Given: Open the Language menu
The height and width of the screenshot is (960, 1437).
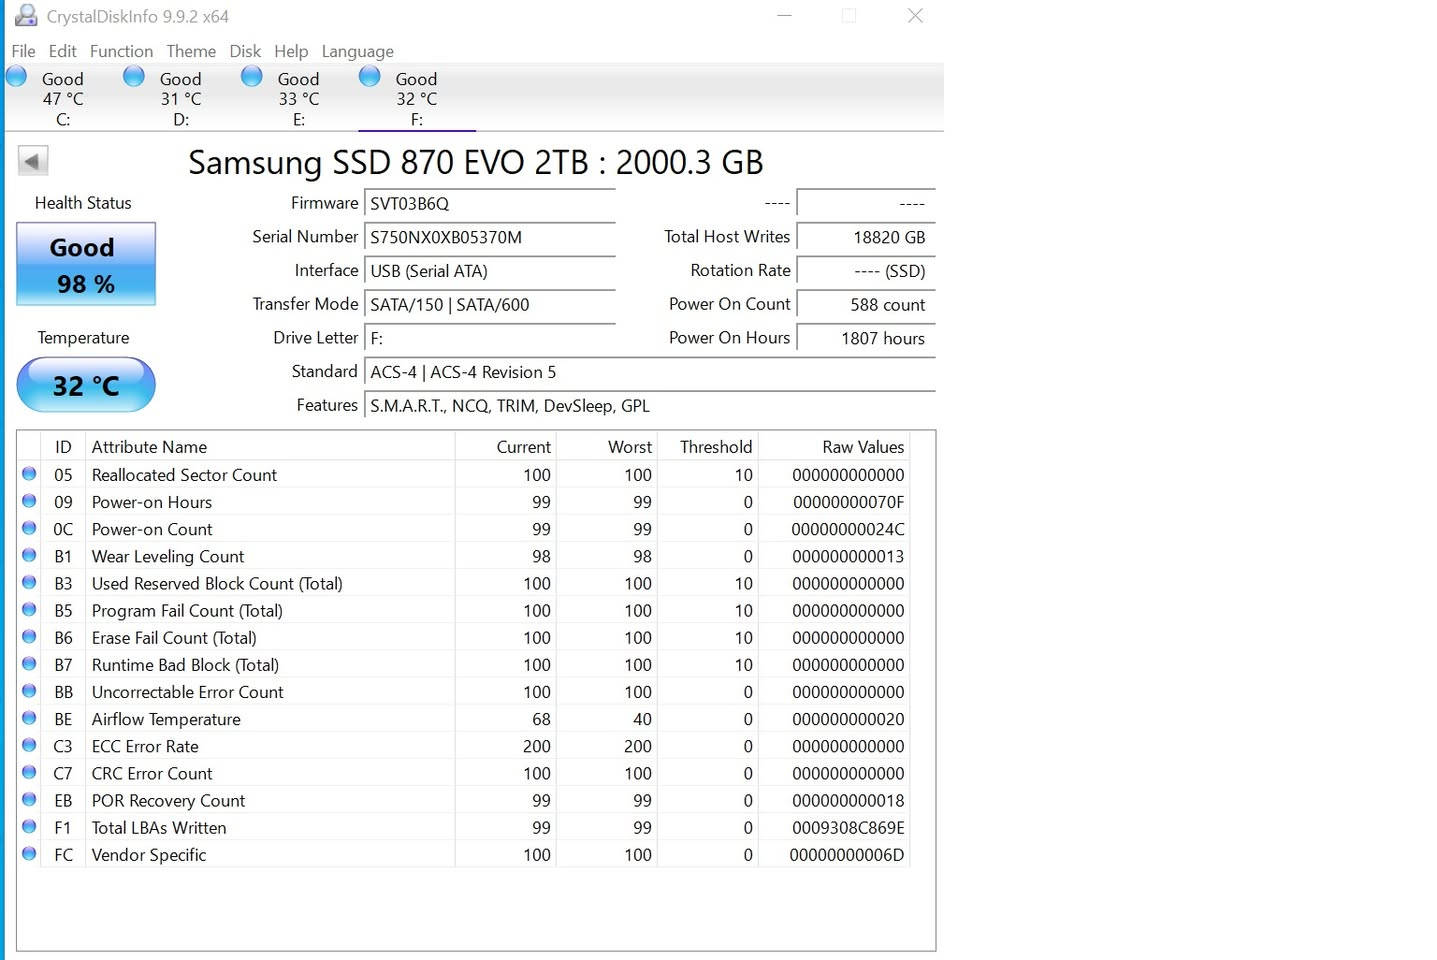Looking at the screenshot, I should pos(357,51).
